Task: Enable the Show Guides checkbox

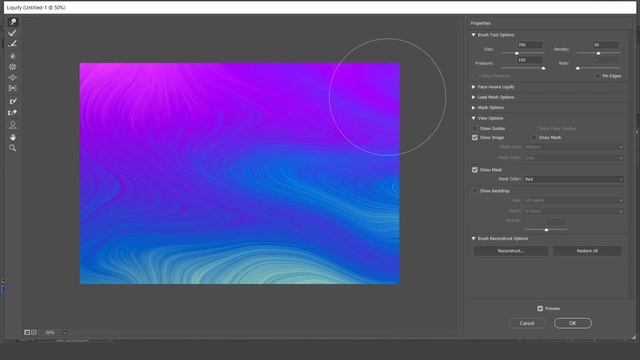Action: [x=475, y=129]
